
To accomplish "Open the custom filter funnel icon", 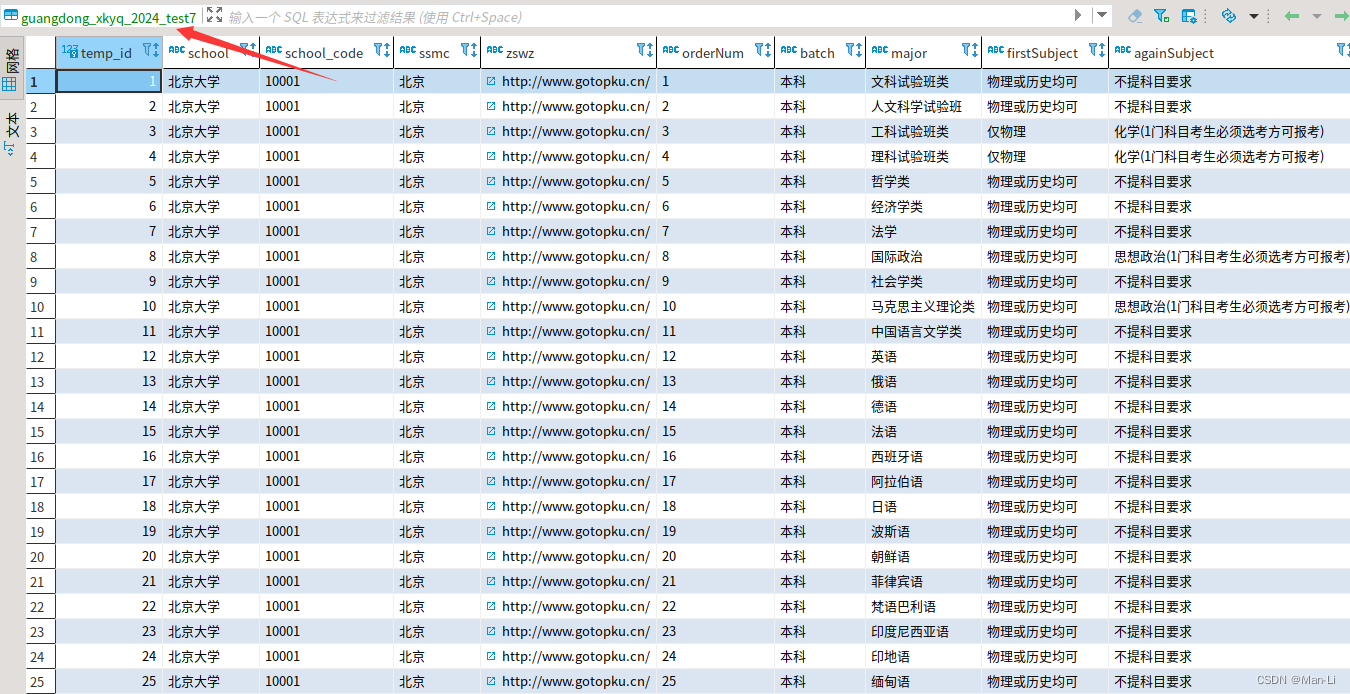I will coord(1161,16).
